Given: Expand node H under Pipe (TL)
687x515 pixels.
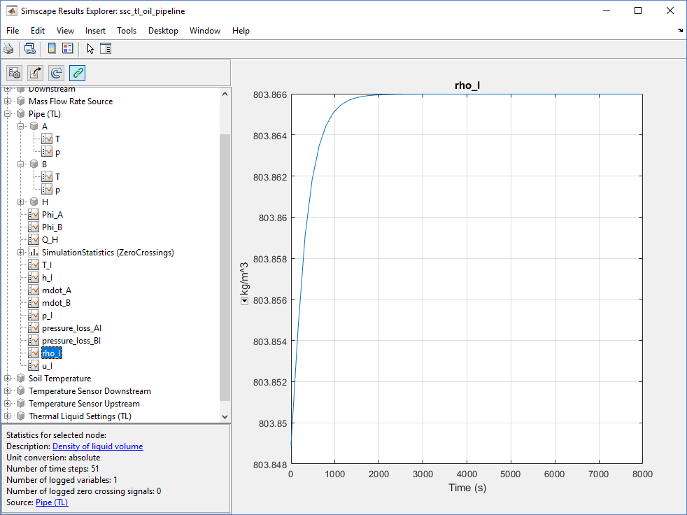Looking at the screenshot, I should (21, 202).
